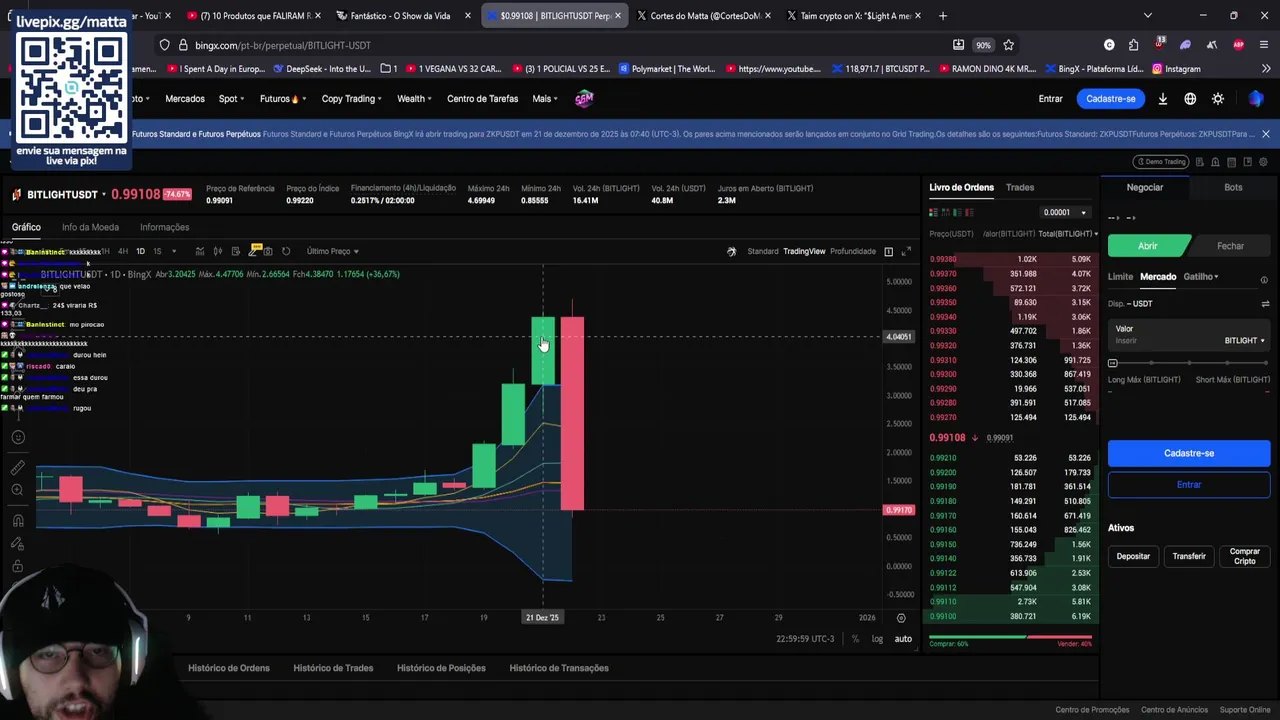Viewport: 1280px width, 720px height.
Task: Click the browser address bar URL
Action: (283, 45)
